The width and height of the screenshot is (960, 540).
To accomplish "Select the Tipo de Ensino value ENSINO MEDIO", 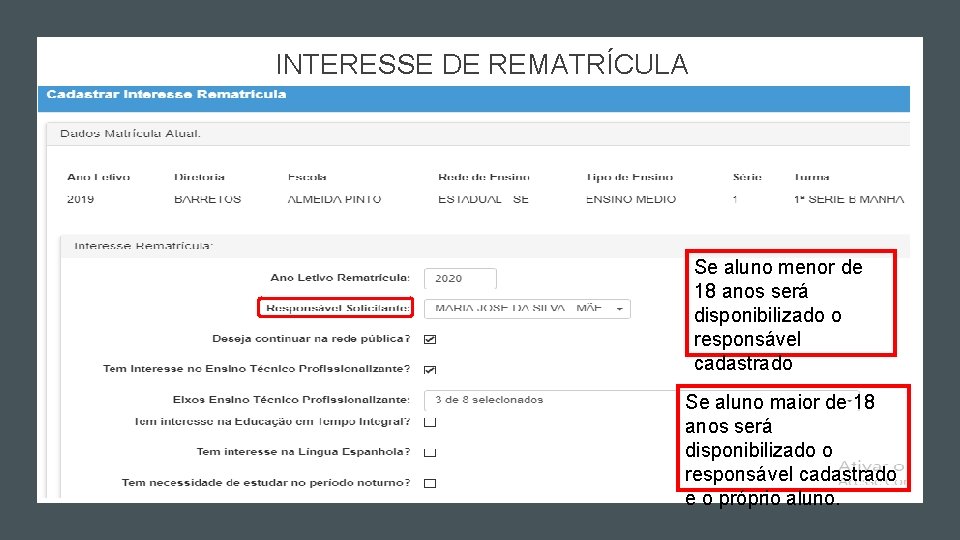I will click(x=631, y=199).
